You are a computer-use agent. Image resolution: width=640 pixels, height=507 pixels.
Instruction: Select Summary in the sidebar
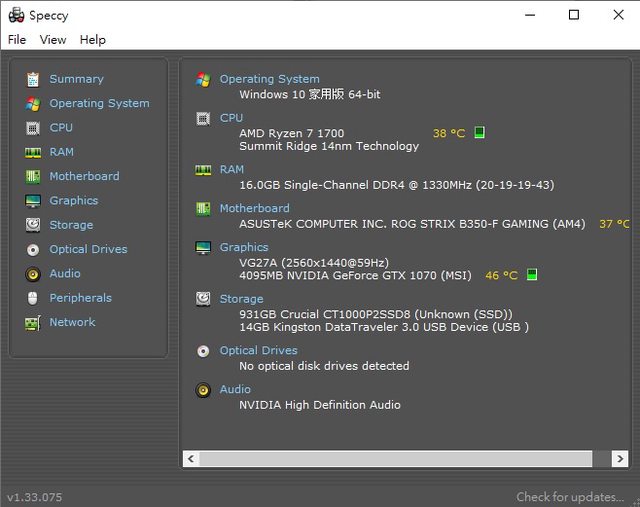point(76,79)
